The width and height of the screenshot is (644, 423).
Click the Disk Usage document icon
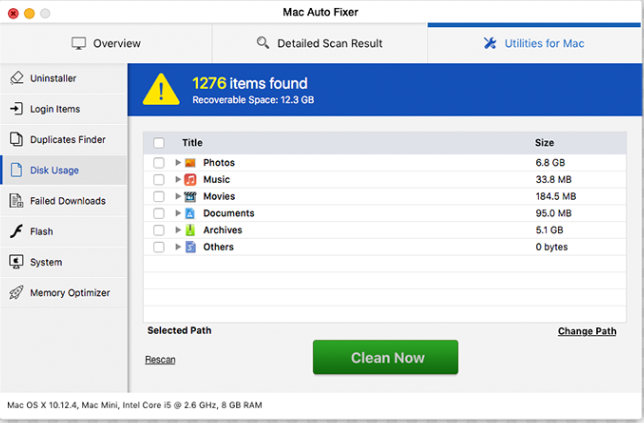tap(16, 170)
